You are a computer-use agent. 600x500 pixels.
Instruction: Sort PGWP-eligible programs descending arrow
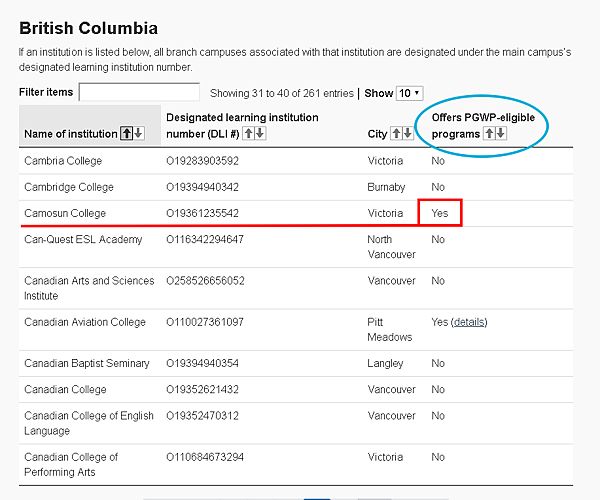501,134
